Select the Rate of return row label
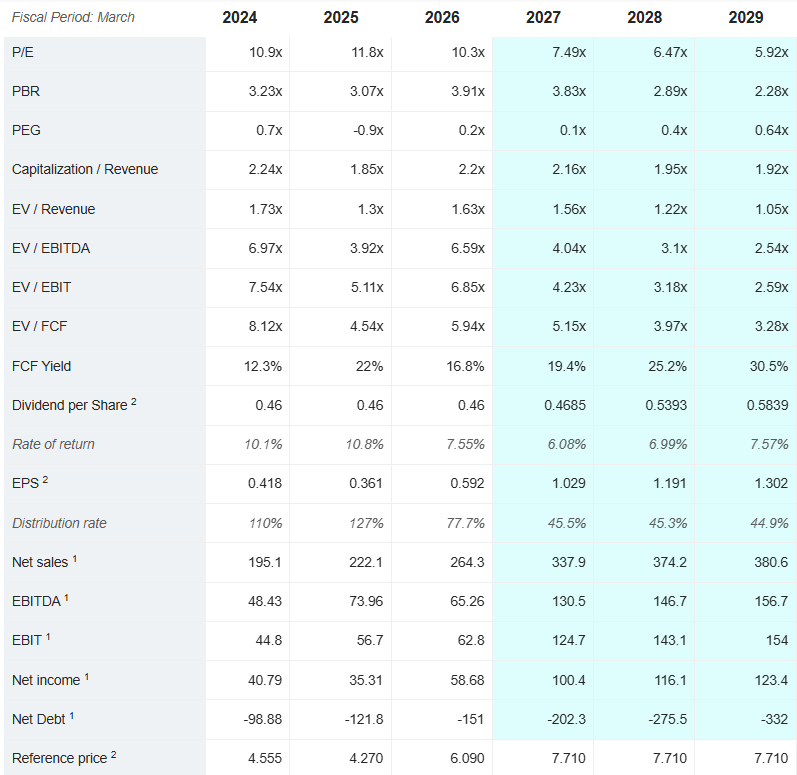 point(53,444)
